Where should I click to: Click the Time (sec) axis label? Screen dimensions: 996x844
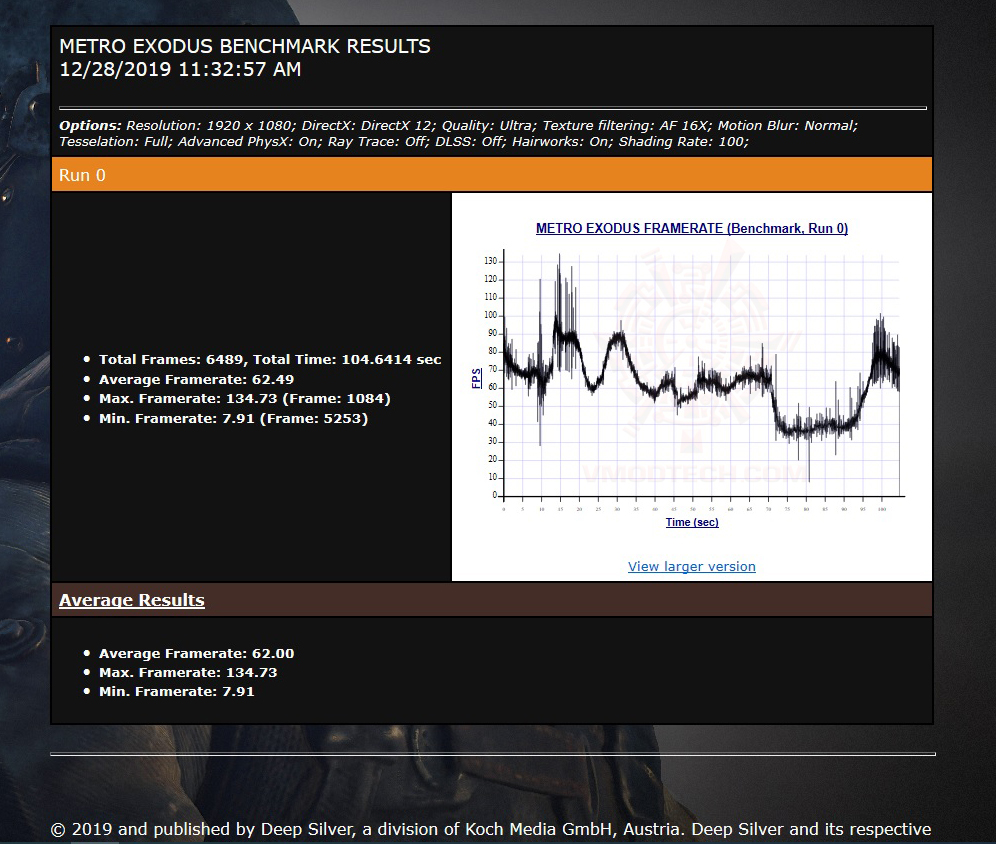[692, 522]
